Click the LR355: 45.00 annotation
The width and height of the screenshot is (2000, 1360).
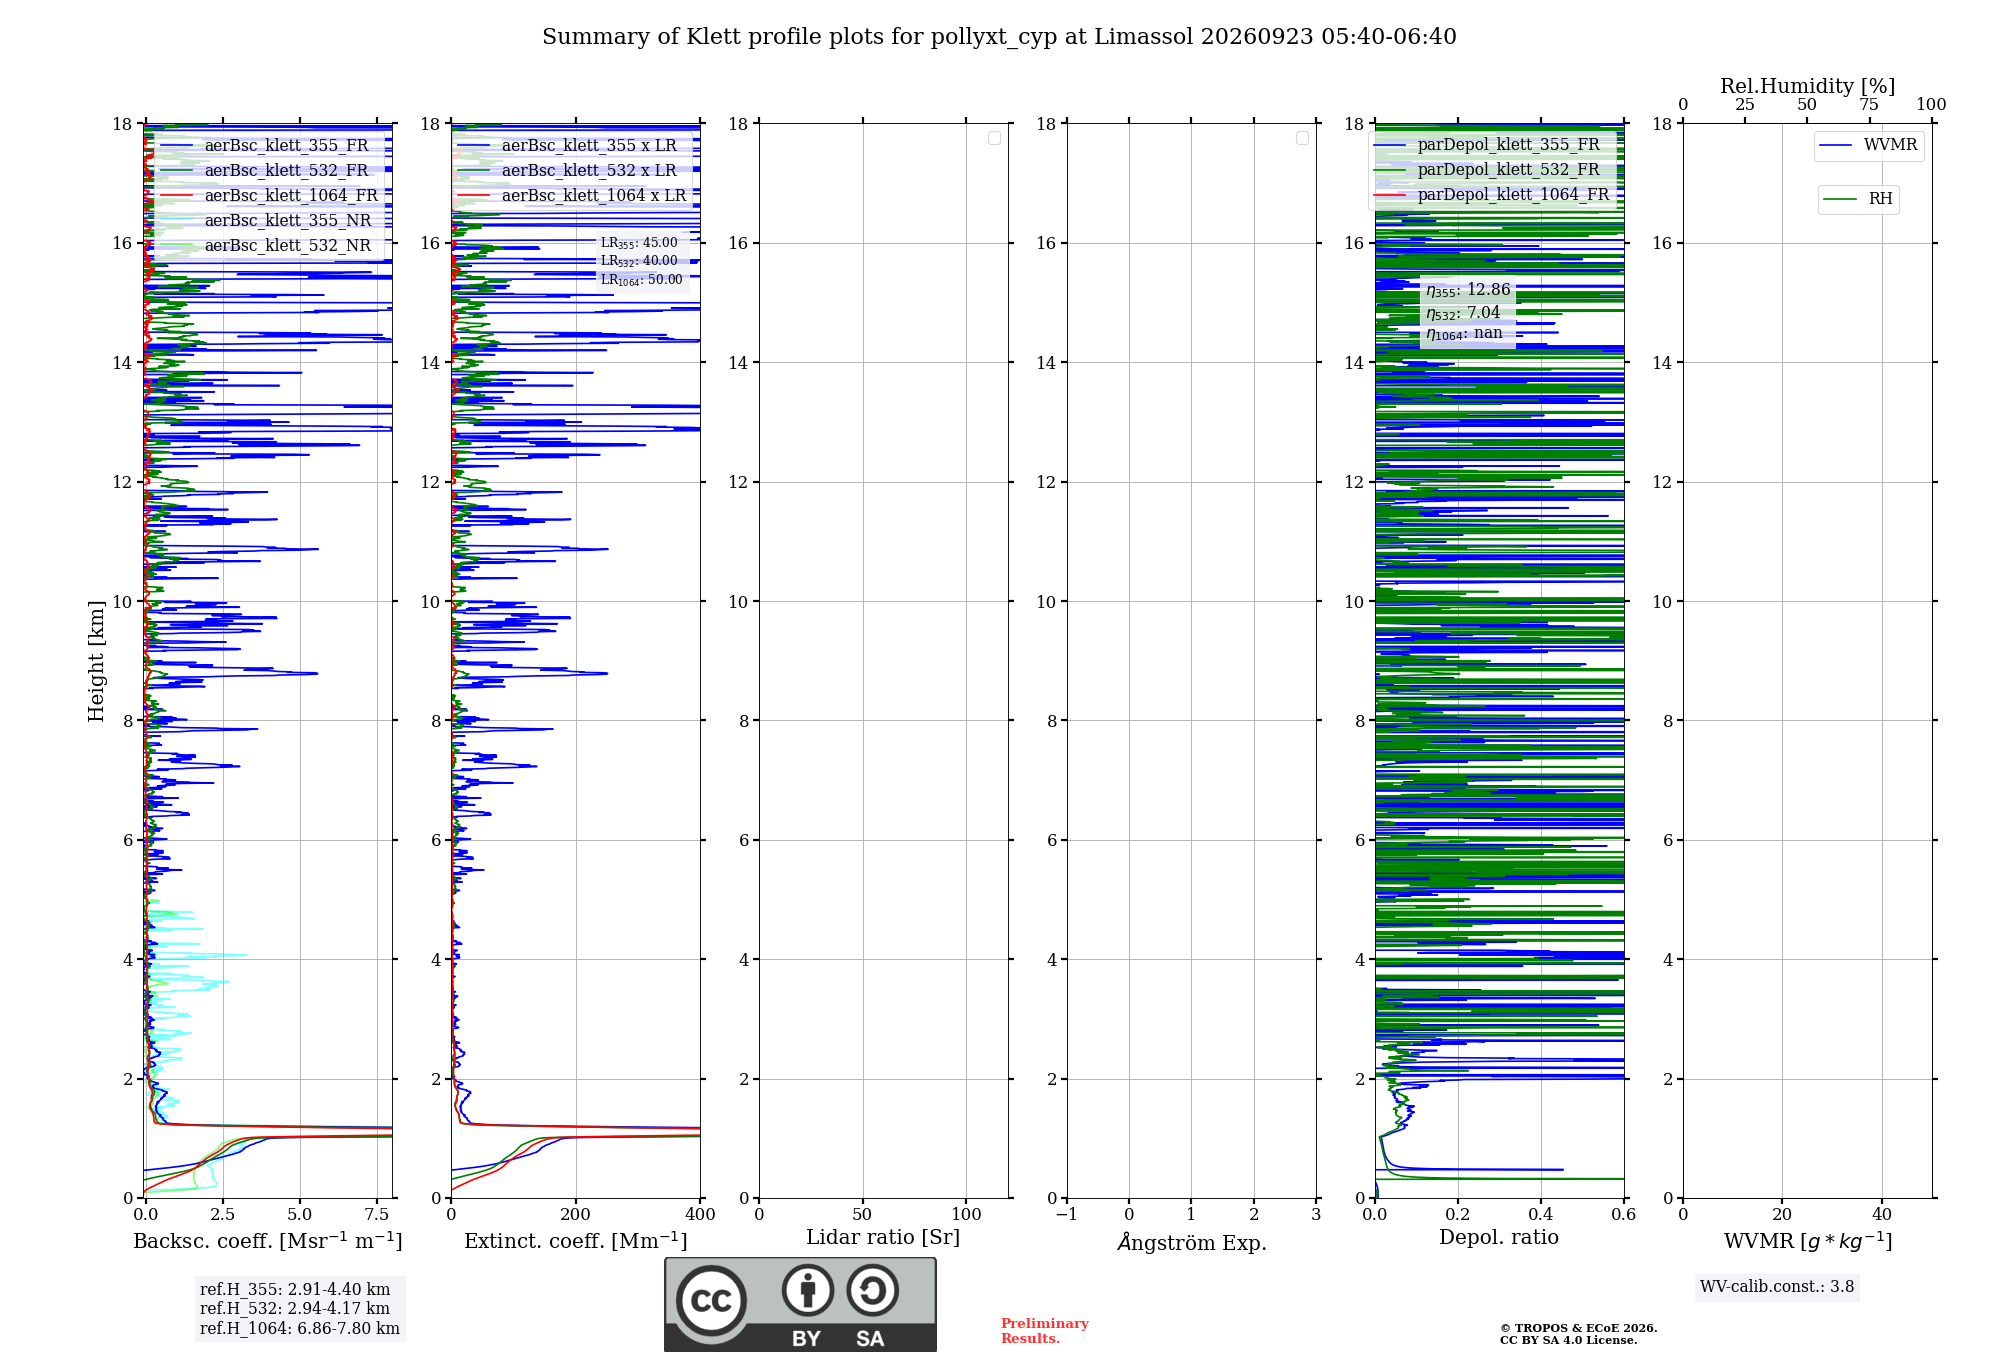(639, 242)
